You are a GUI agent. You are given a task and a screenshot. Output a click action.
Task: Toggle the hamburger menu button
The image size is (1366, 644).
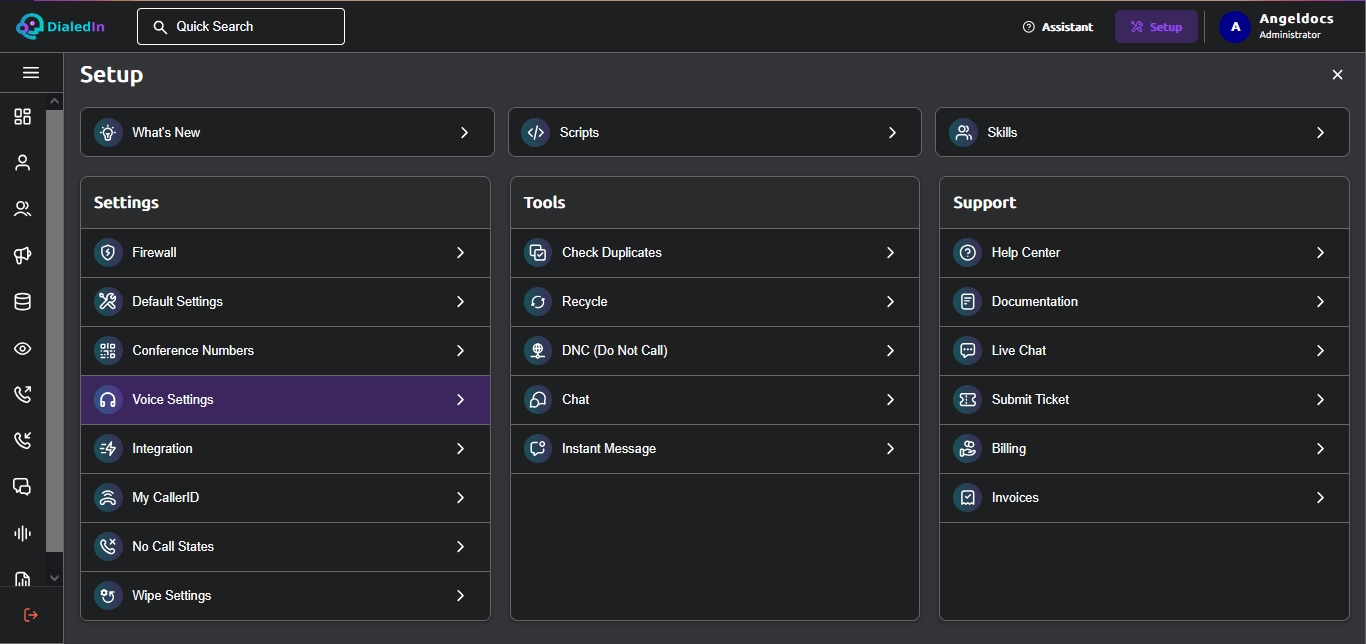click(31, 73)
